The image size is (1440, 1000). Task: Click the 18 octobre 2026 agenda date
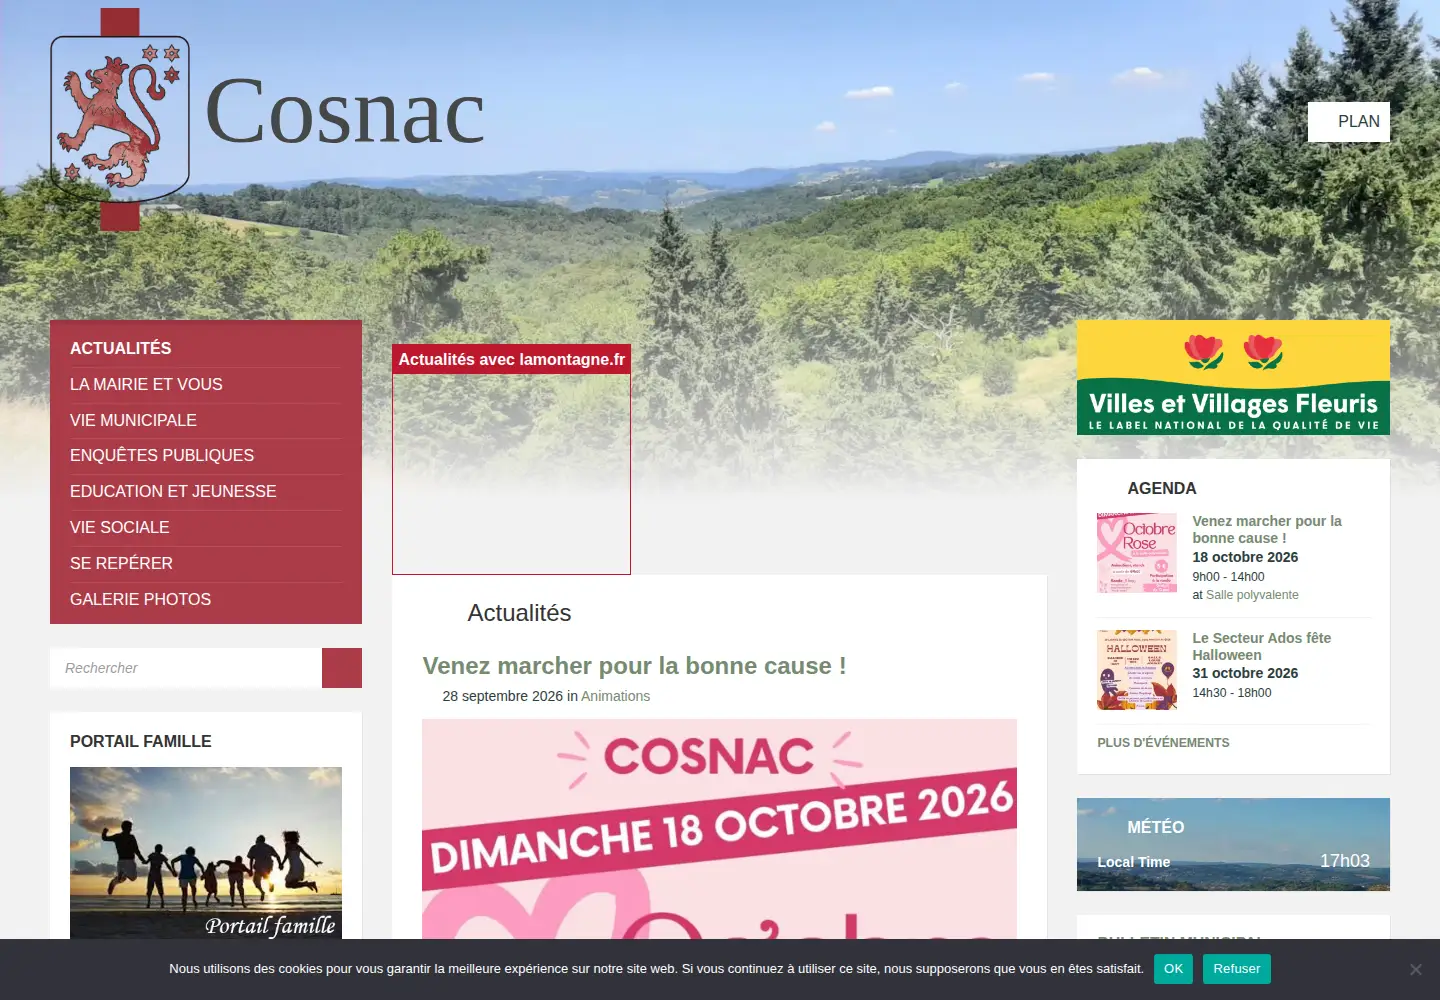1245,557
